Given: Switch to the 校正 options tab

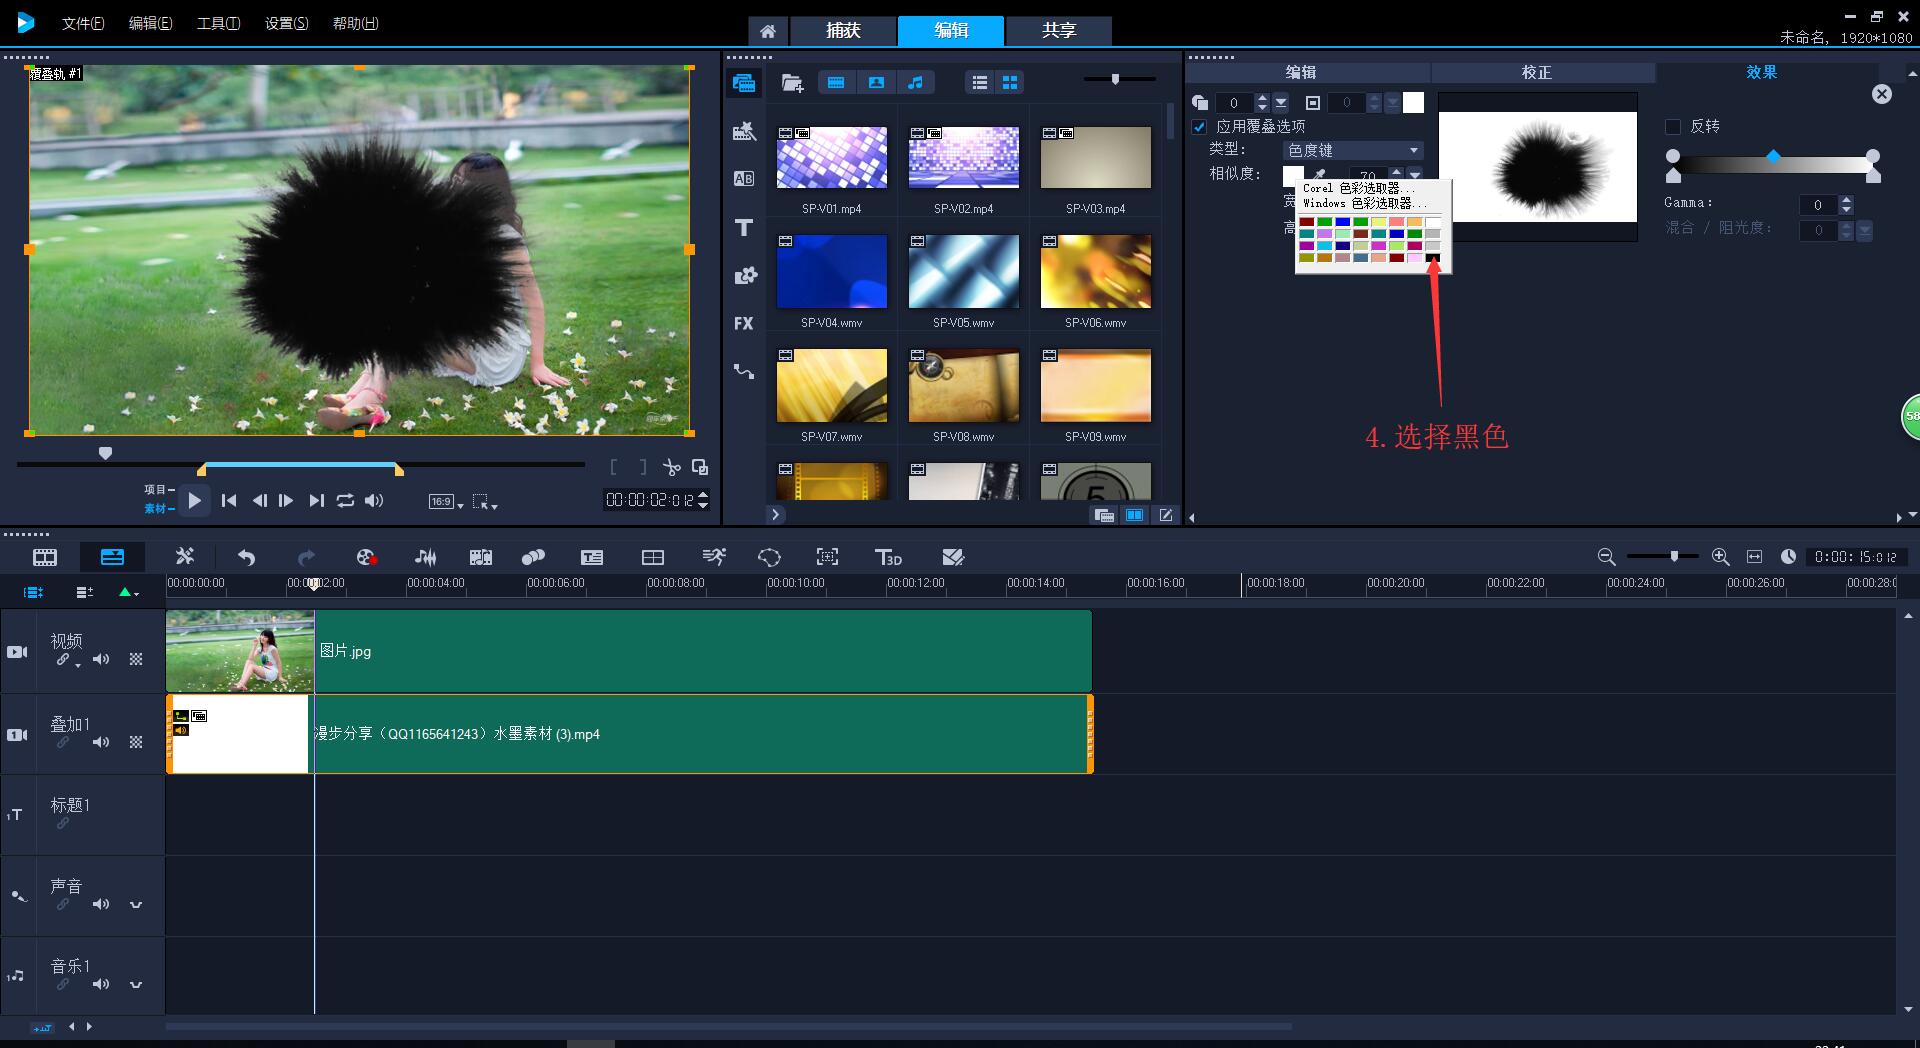Looking at the screenshot, I should (x=1537, y=72).
